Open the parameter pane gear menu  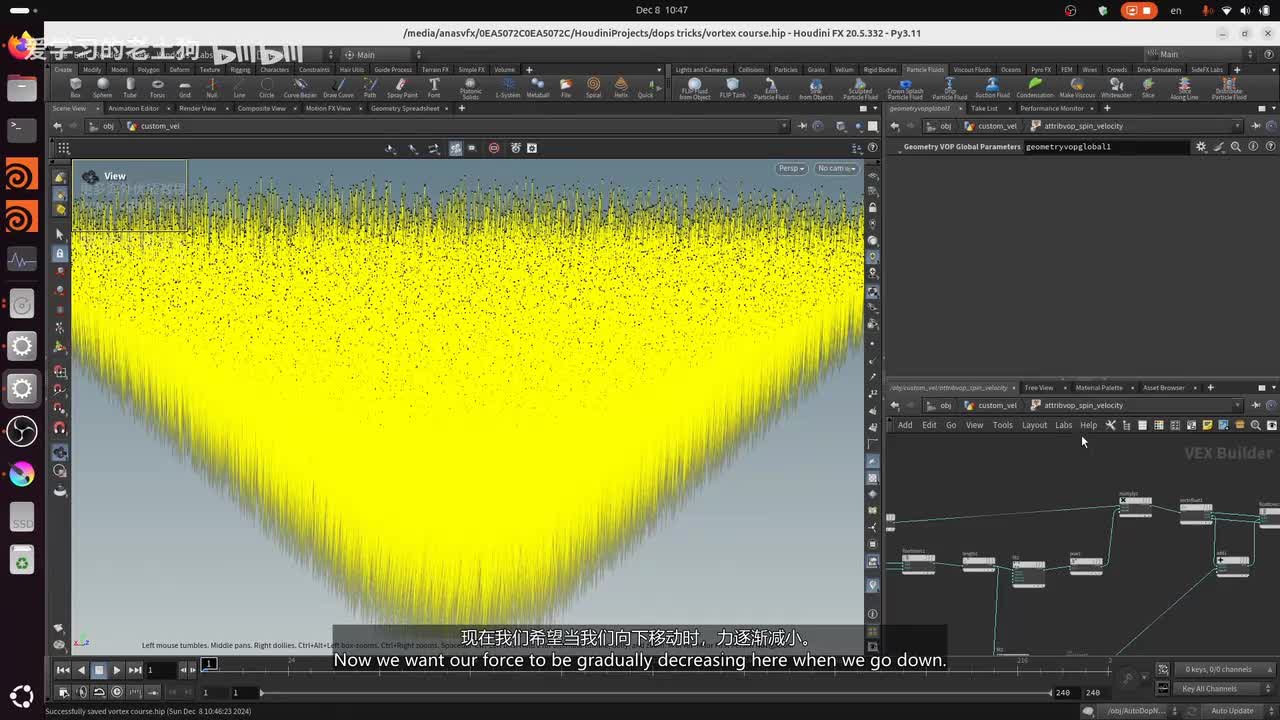1201,147
